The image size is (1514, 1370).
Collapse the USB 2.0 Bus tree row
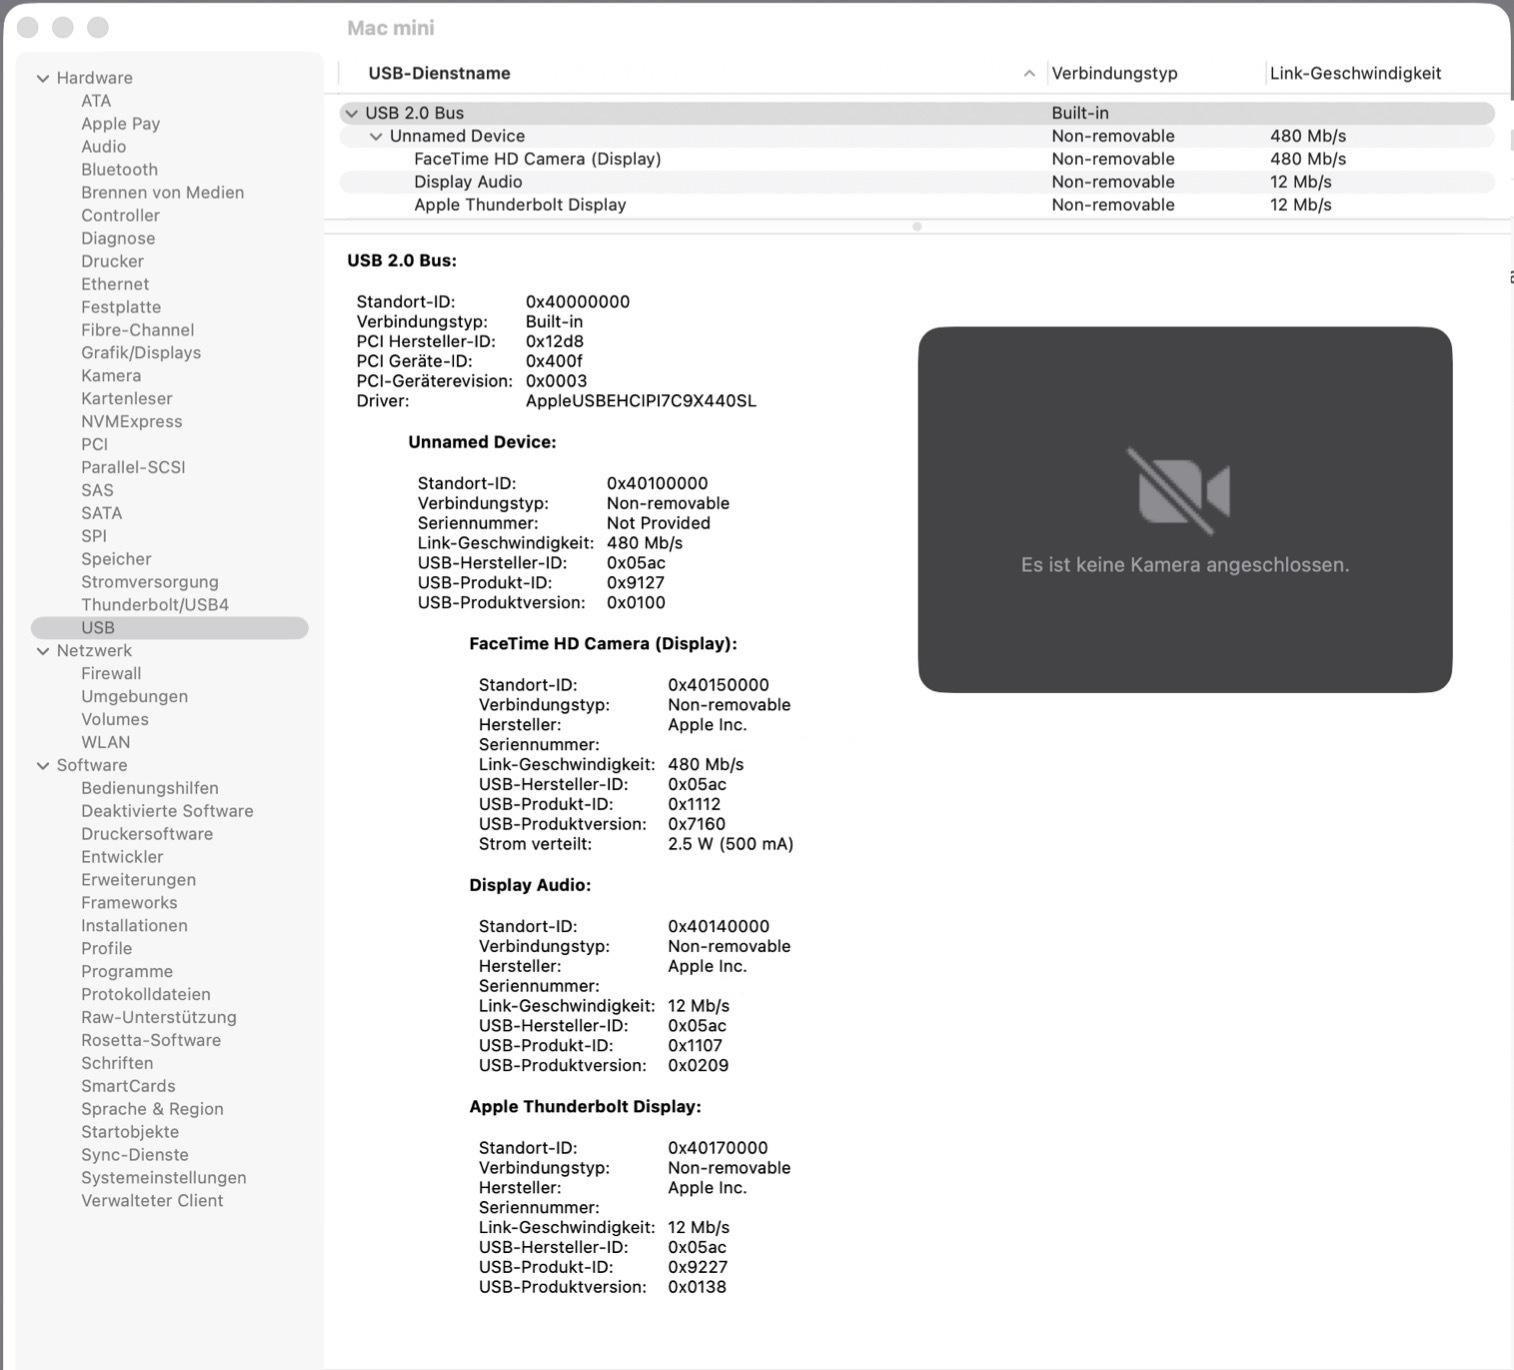(351, 114)
